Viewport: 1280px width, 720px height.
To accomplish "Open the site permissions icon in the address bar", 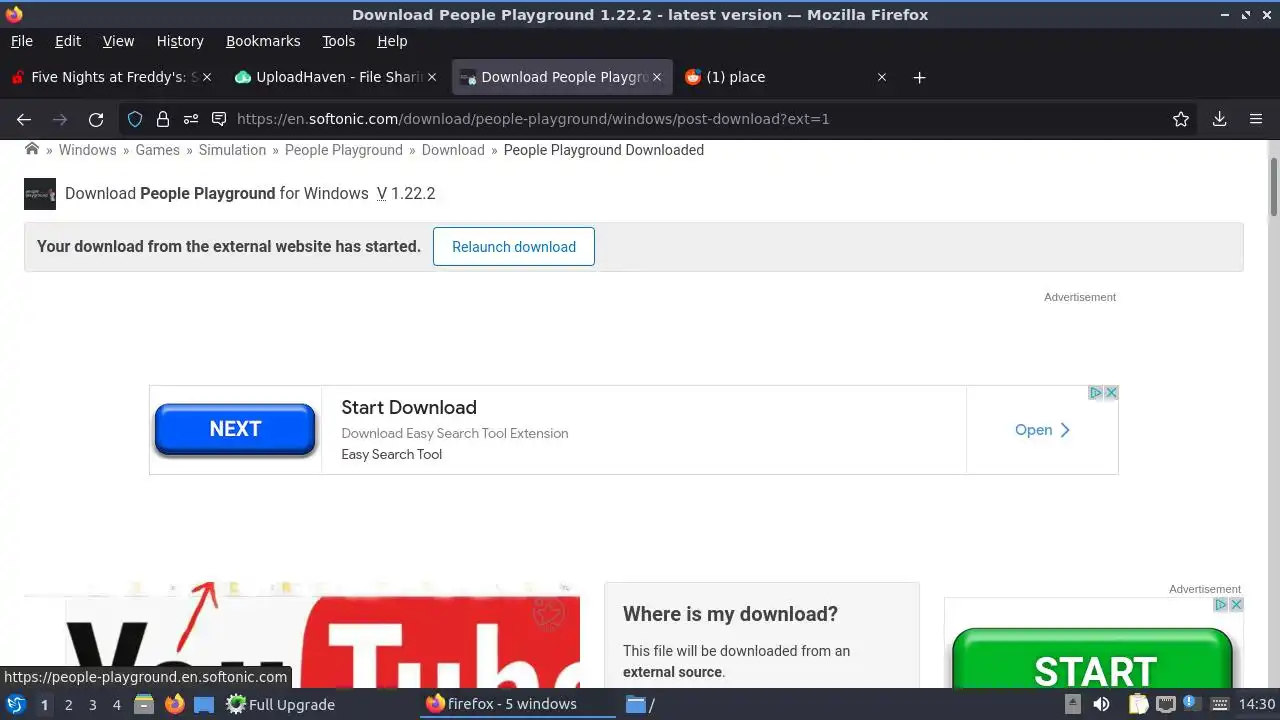I will point(190,119).
